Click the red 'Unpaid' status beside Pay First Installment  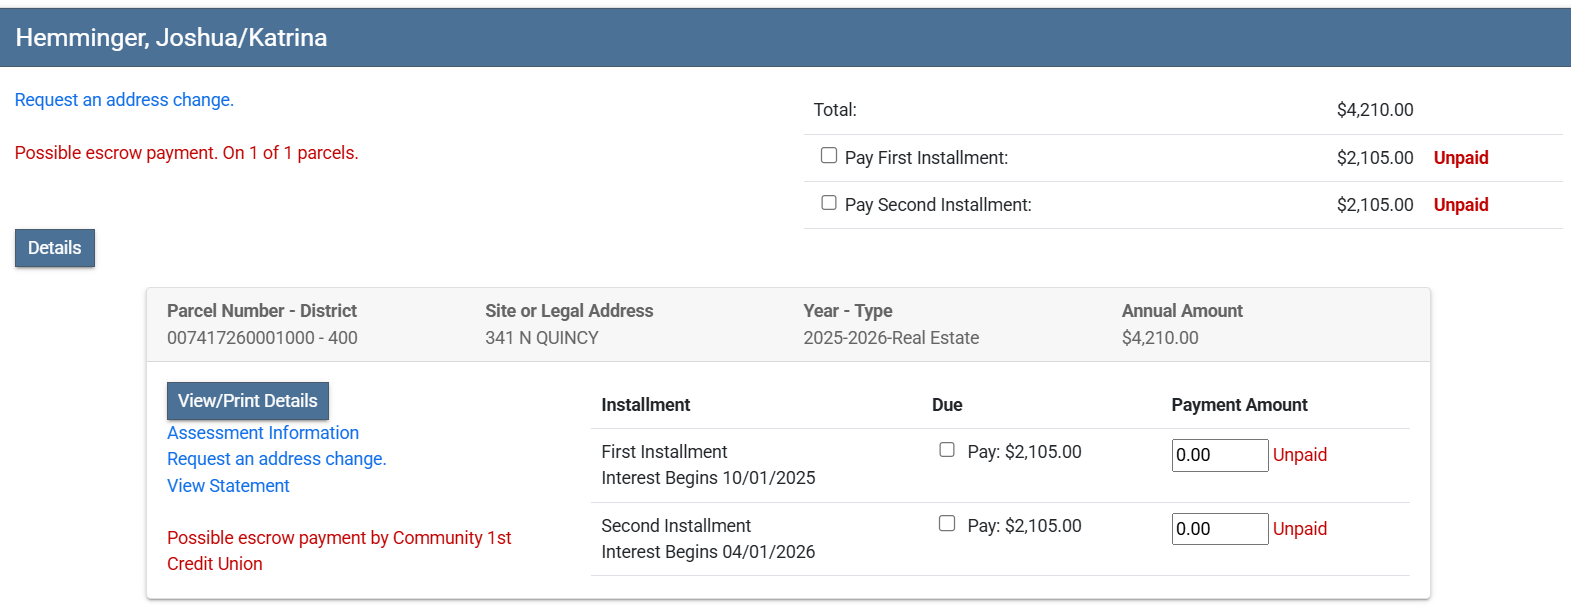click(1460, 158)
